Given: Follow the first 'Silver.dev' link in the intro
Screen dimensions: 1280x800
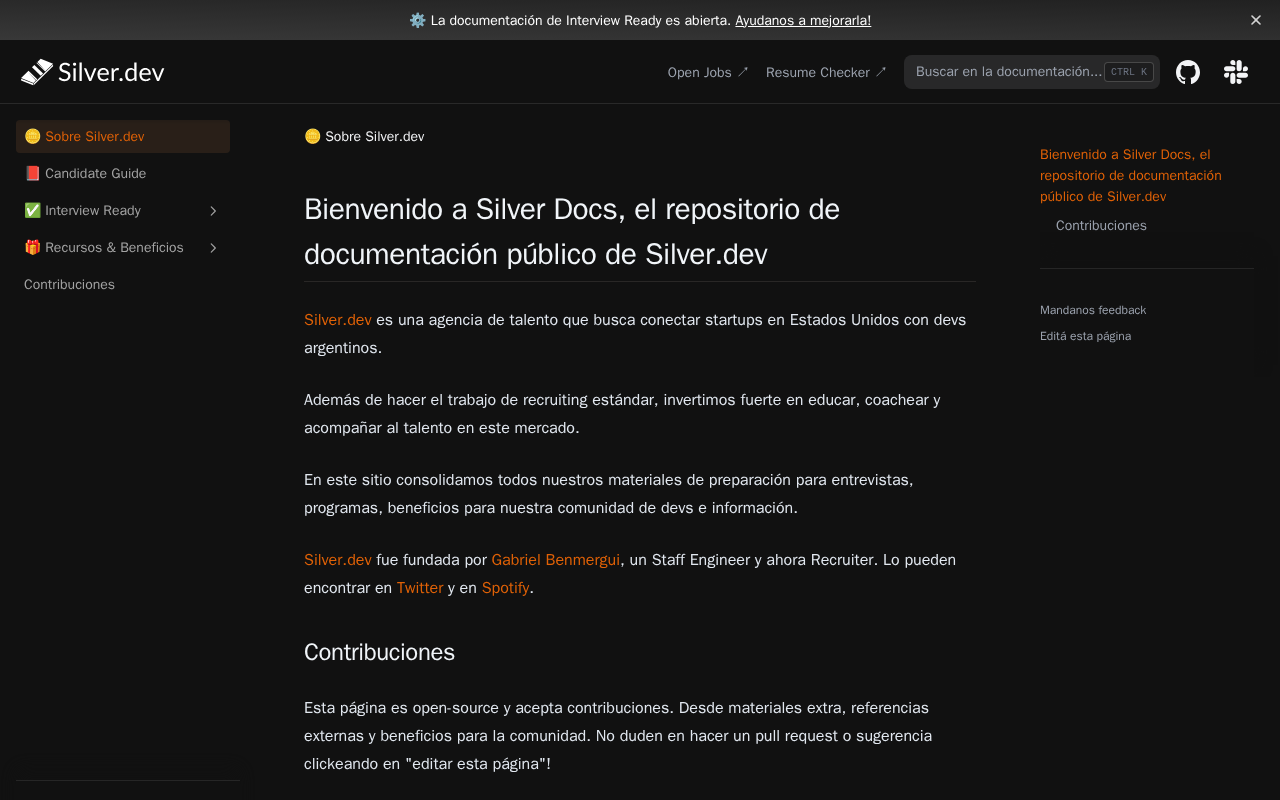Looking at the screenshot, I should coord(338,320).
